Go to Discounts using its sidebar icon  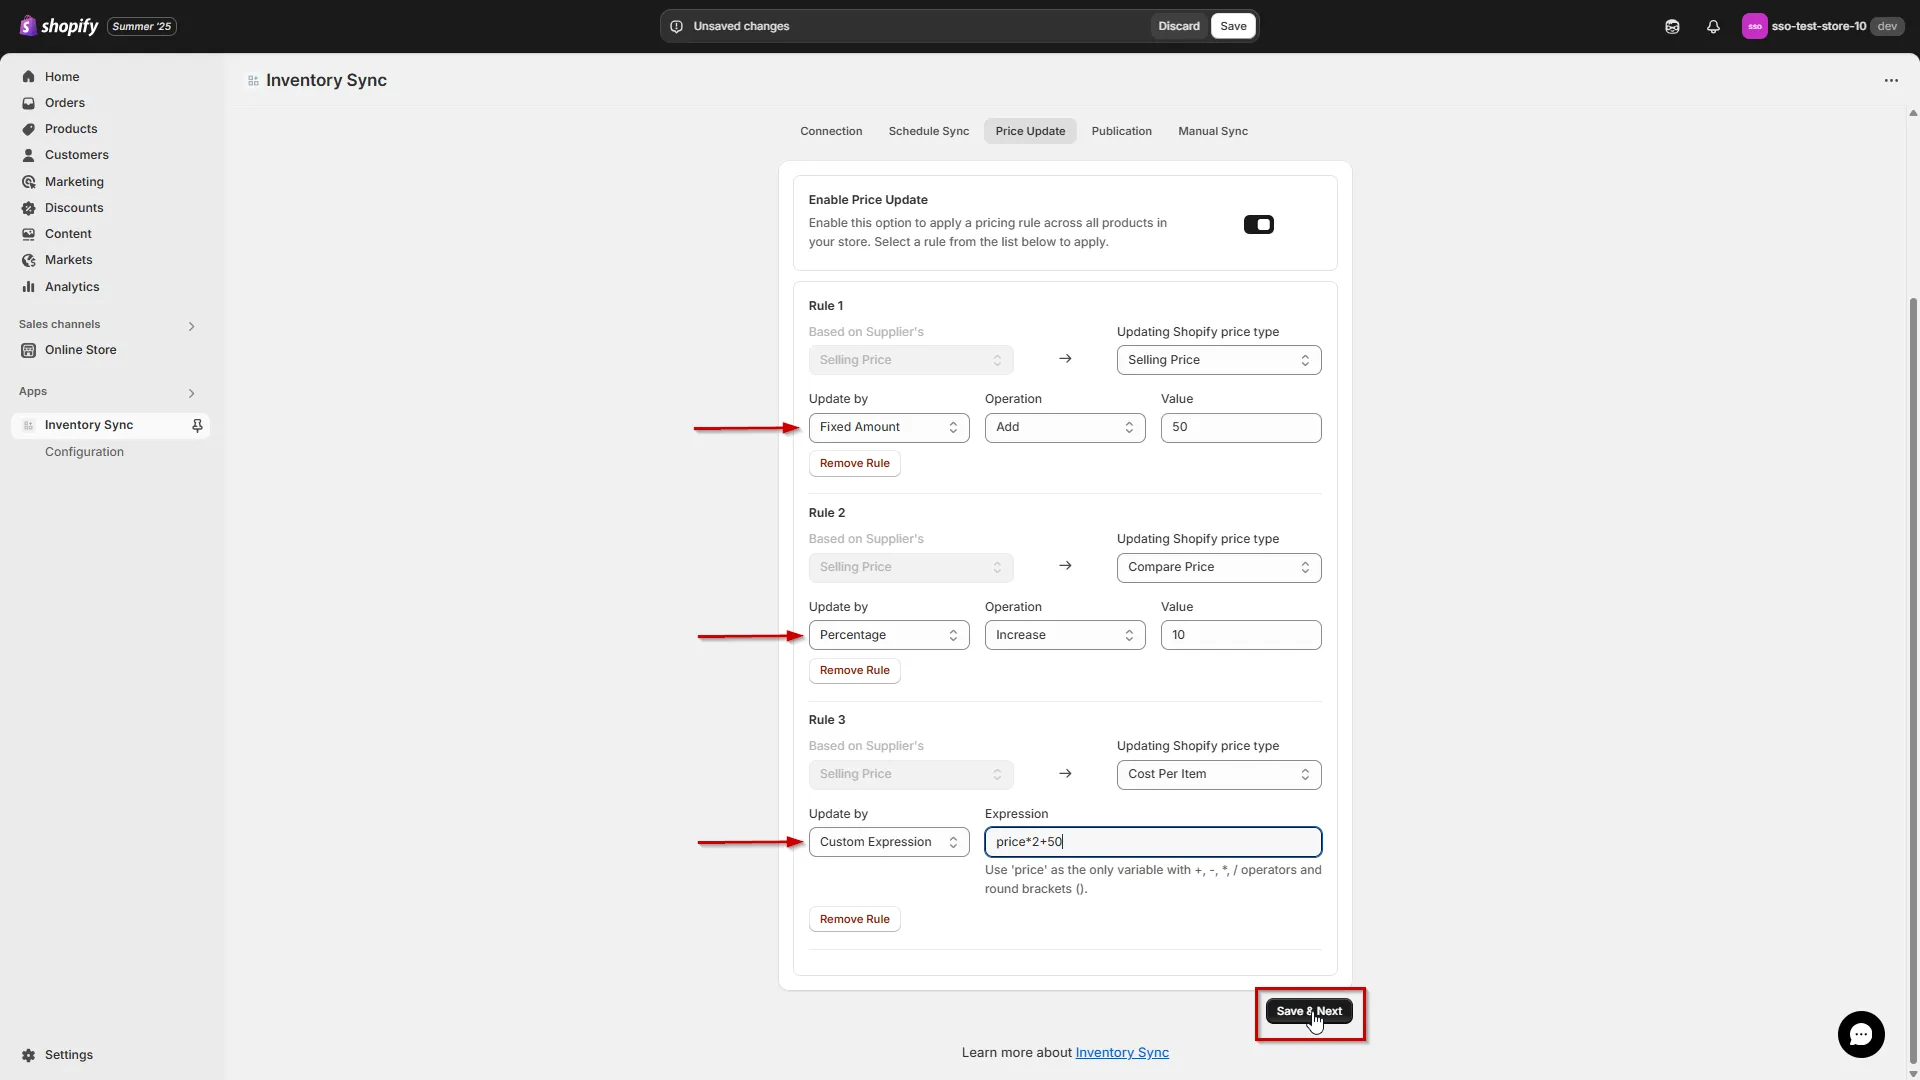(x=28, y=207)
